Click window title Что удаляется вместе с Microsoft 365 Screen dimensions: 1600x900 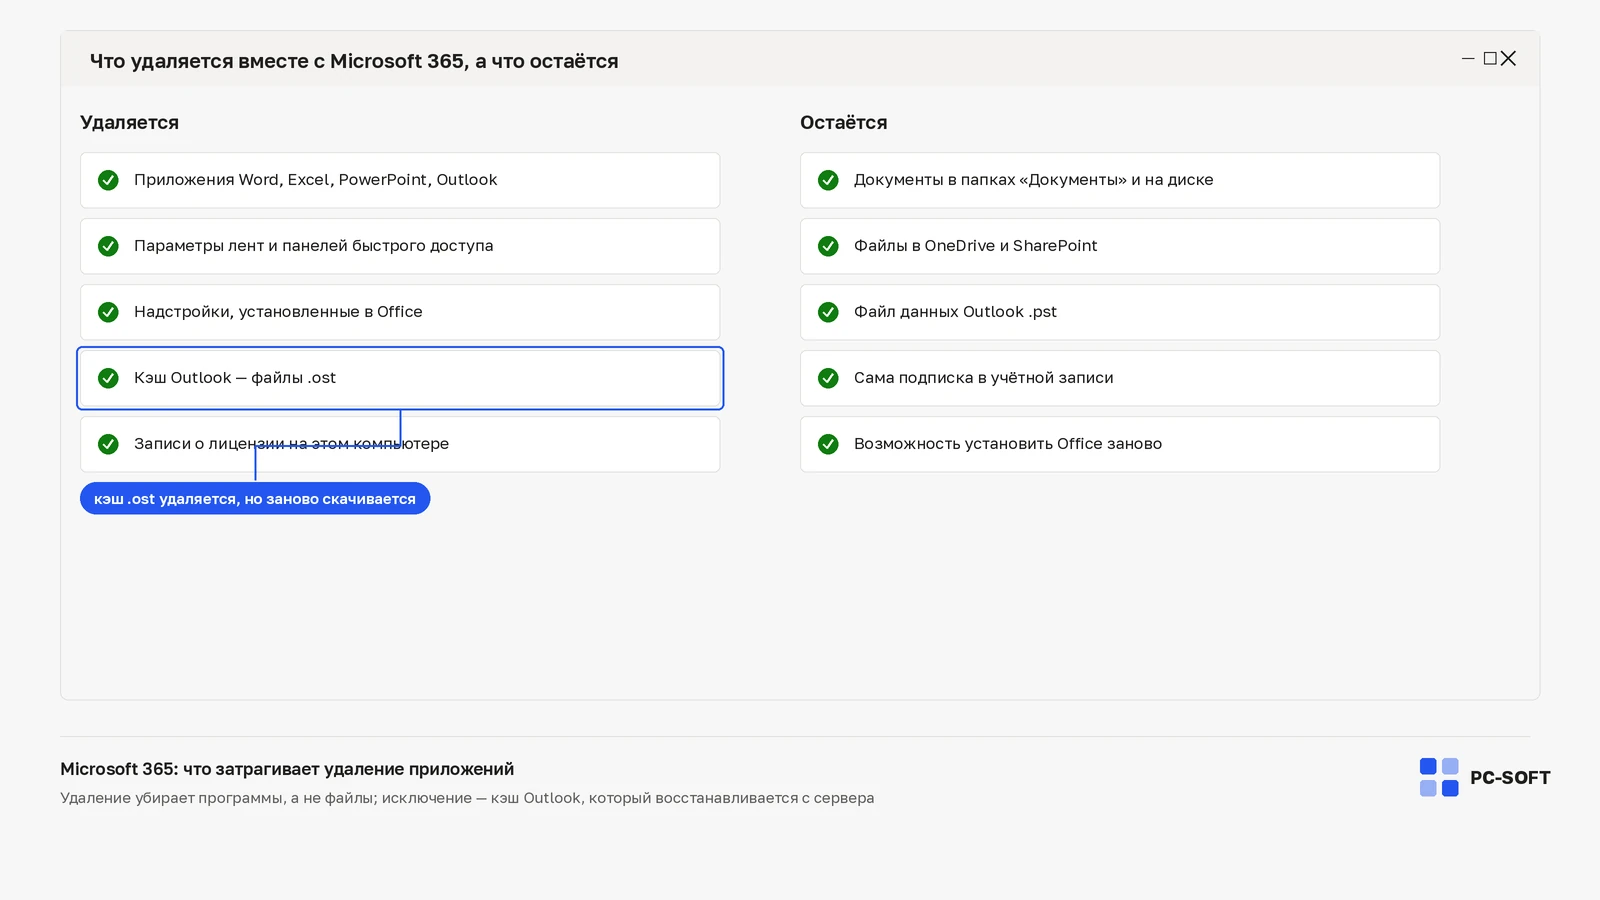354,61
